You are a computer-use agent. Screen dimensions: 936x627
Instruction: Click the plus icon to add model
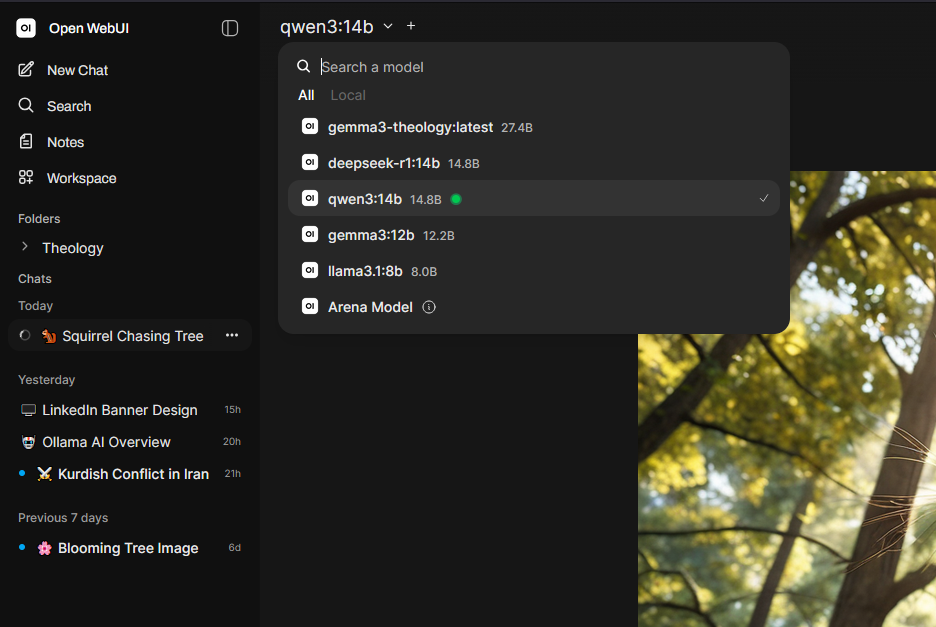(411, 26)
